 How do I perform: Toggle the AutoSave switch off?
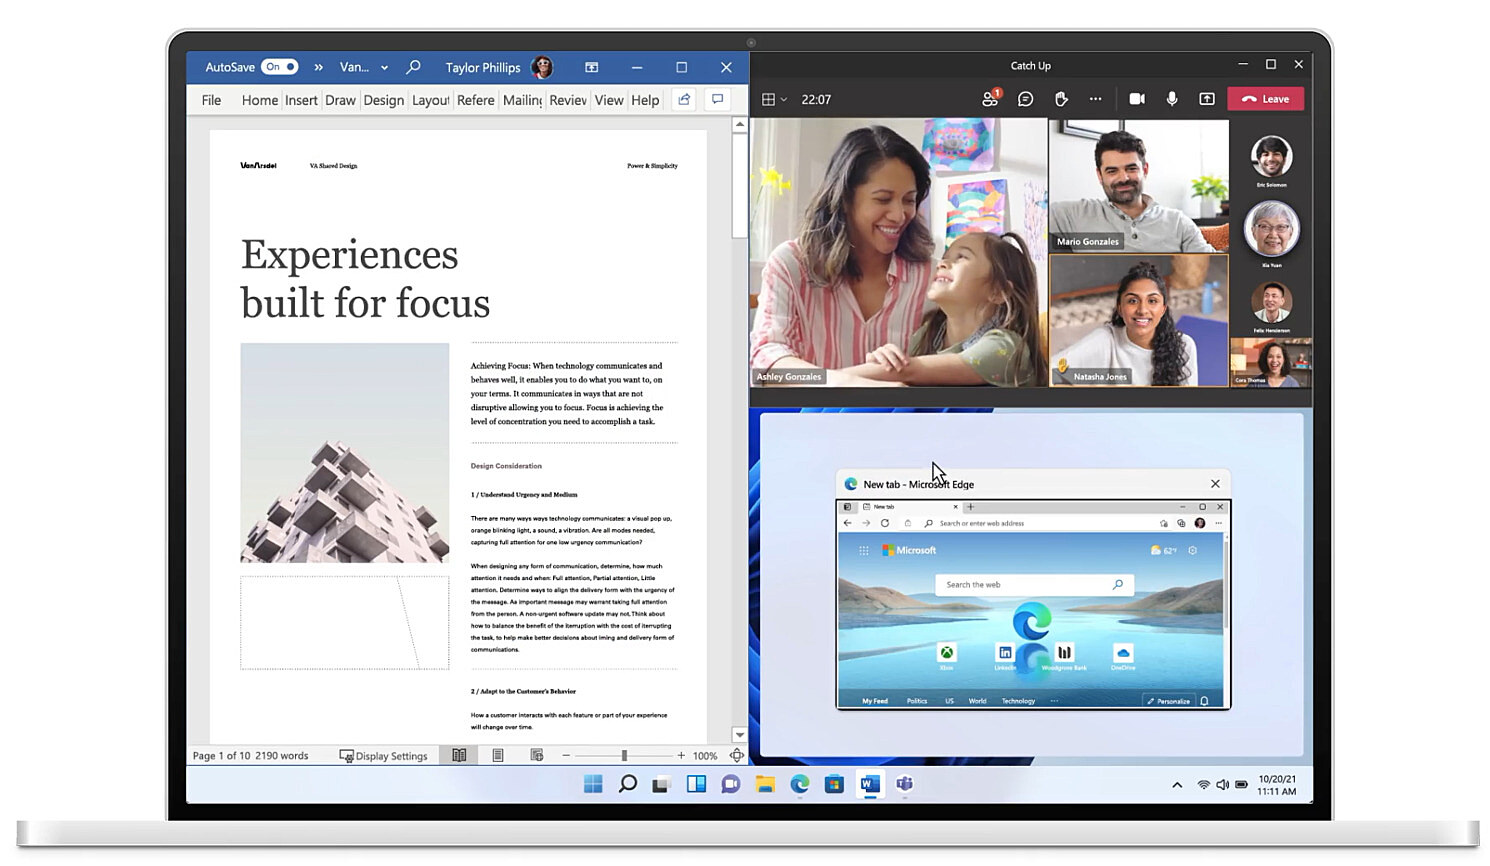pyautogui.click(x=280, y=67)
